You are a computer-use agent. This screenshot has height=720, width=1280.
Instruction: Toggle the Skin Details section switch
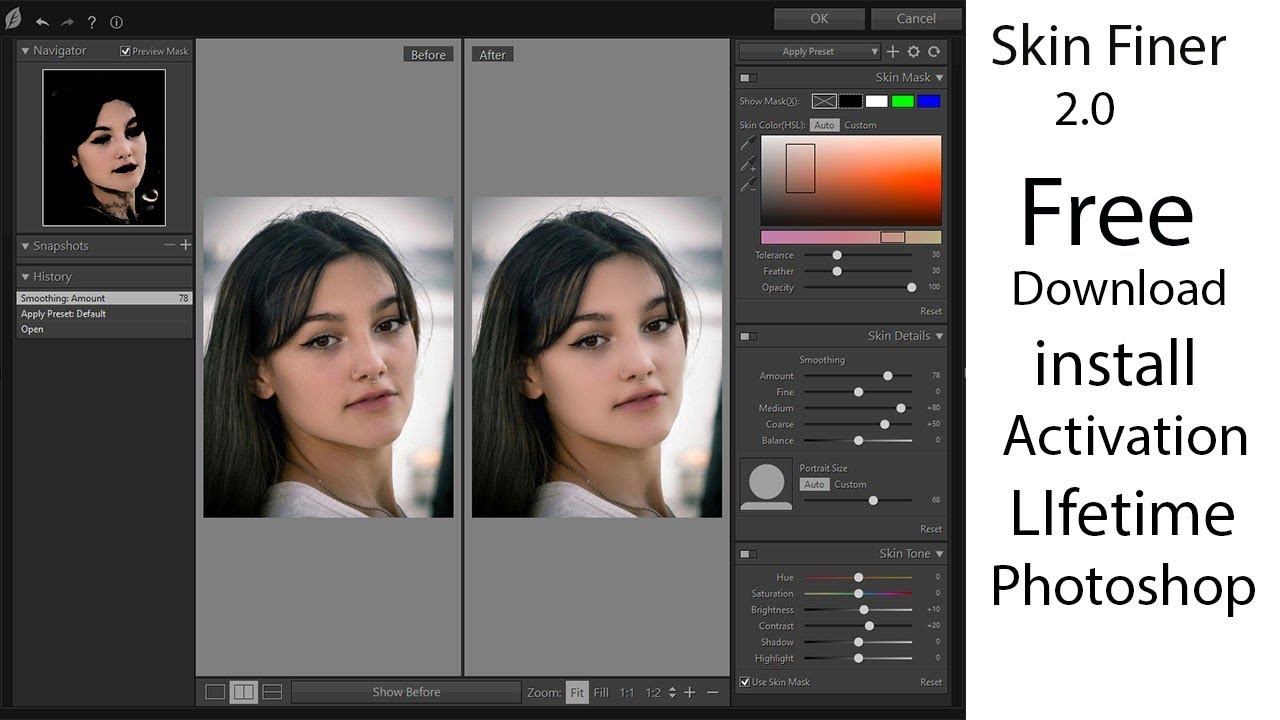point(748,336)
